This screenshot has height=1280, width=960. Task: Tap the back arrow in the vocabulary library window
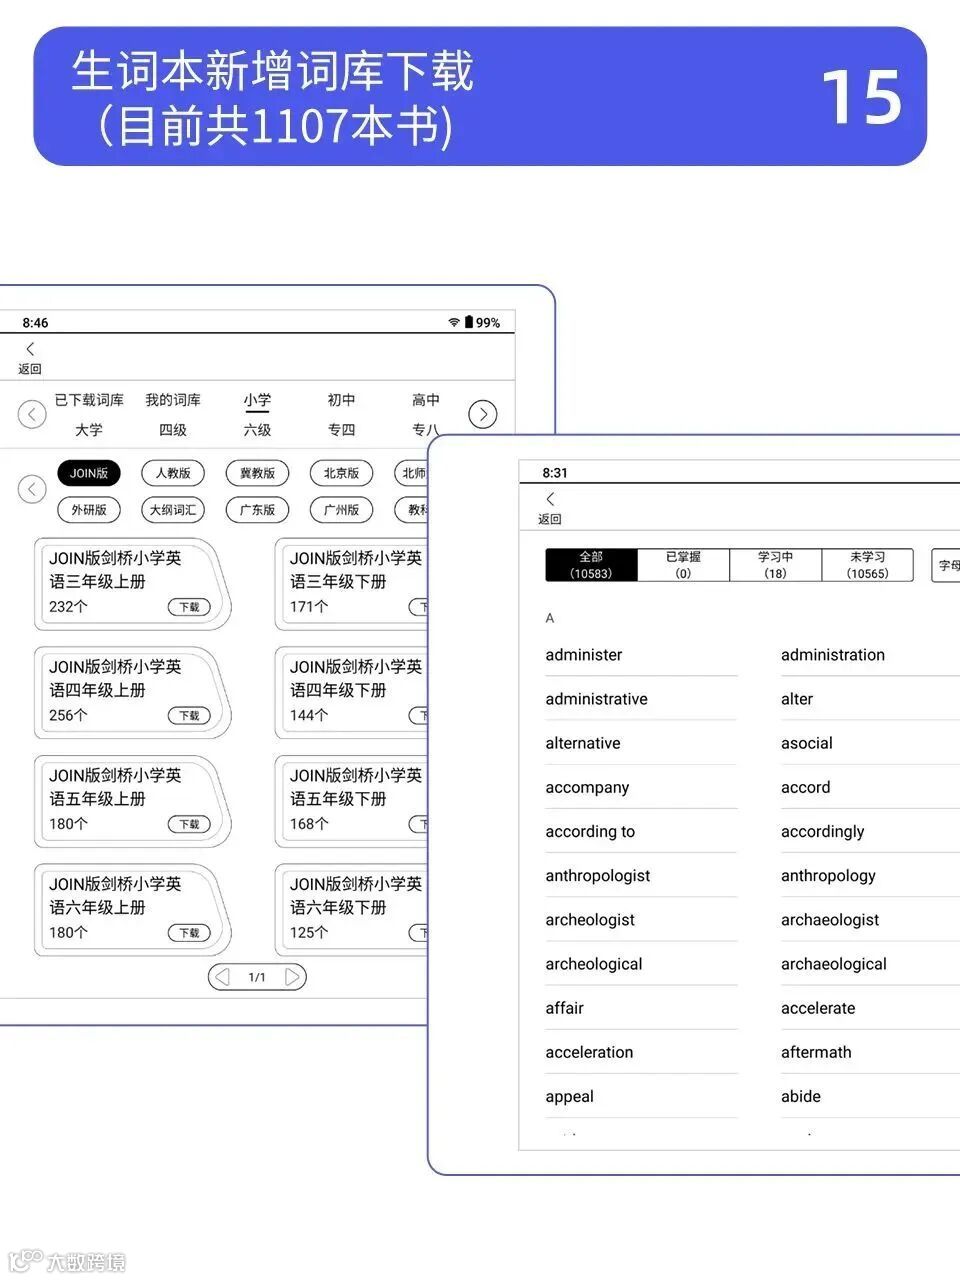click(30, 349)
